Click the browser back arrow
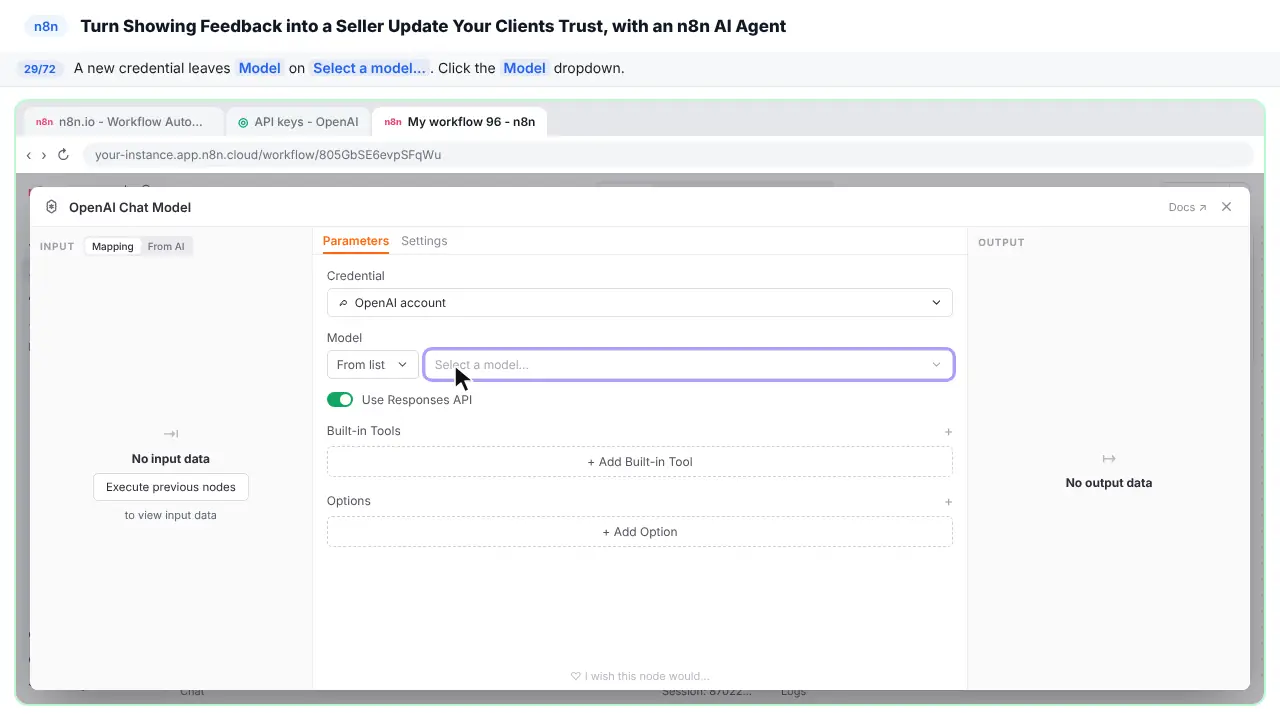 pos(29,155)
